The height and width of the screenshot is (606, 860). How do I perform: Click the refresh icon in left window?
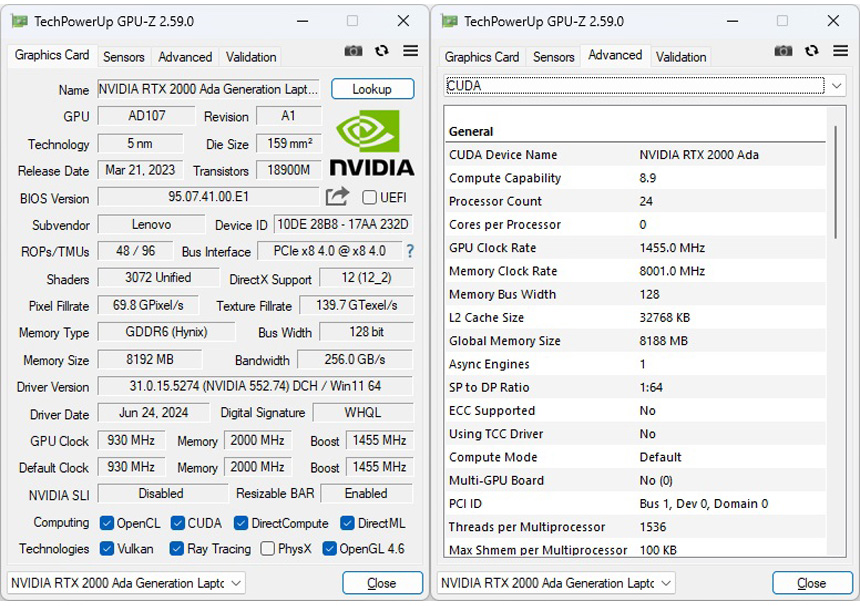click(x=382, y=52)
